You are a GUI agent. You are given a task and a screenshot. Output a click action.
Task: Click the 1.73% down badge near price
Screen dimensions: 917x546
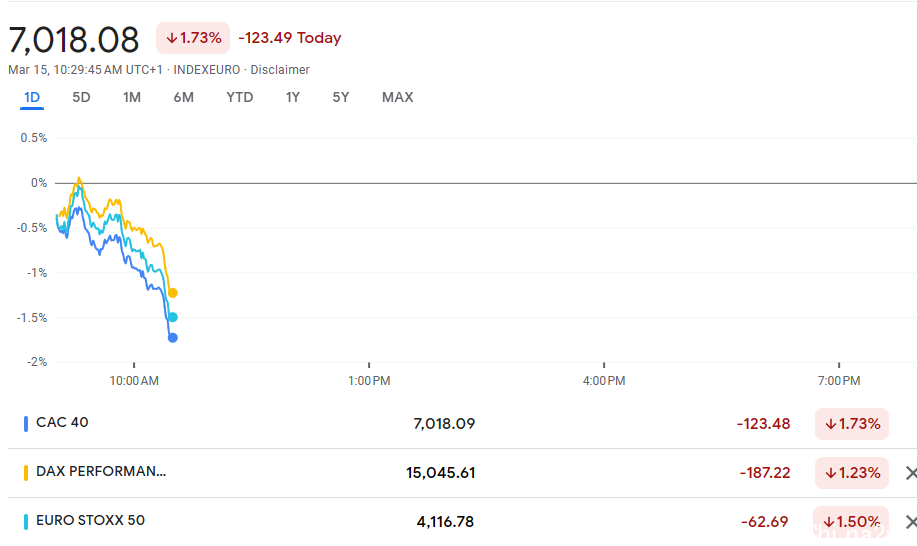[193, 38]
